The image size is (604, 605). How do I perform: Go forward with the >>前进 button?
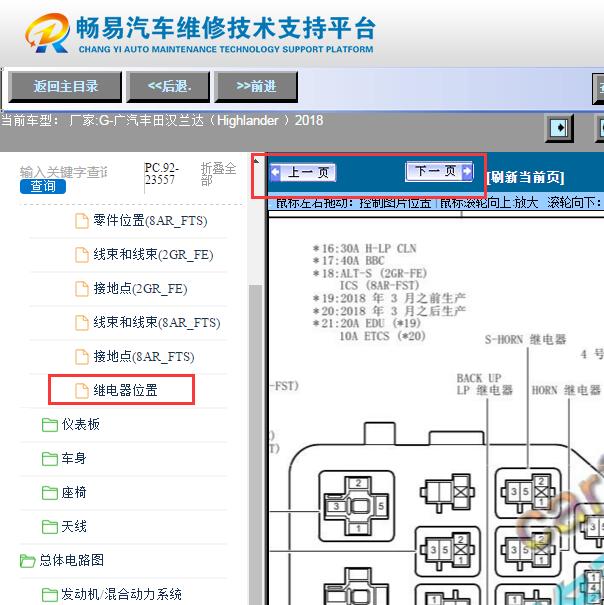tap(256, 86)
